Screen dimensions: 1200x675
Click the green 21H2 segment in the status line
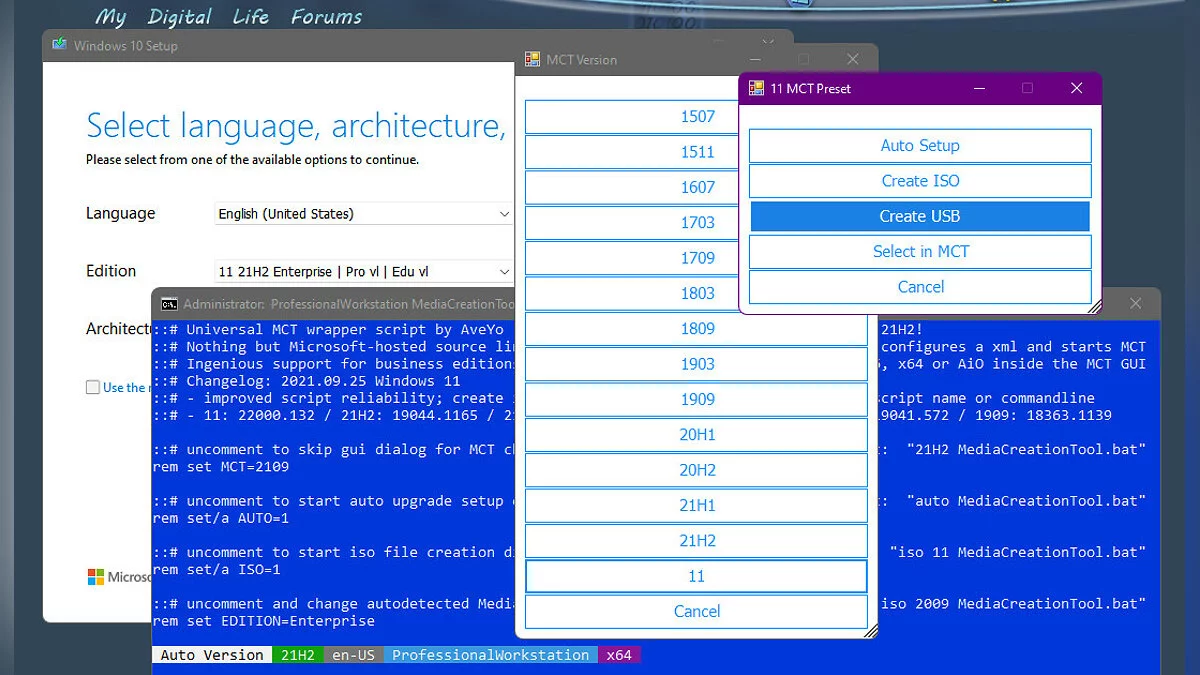297,655
